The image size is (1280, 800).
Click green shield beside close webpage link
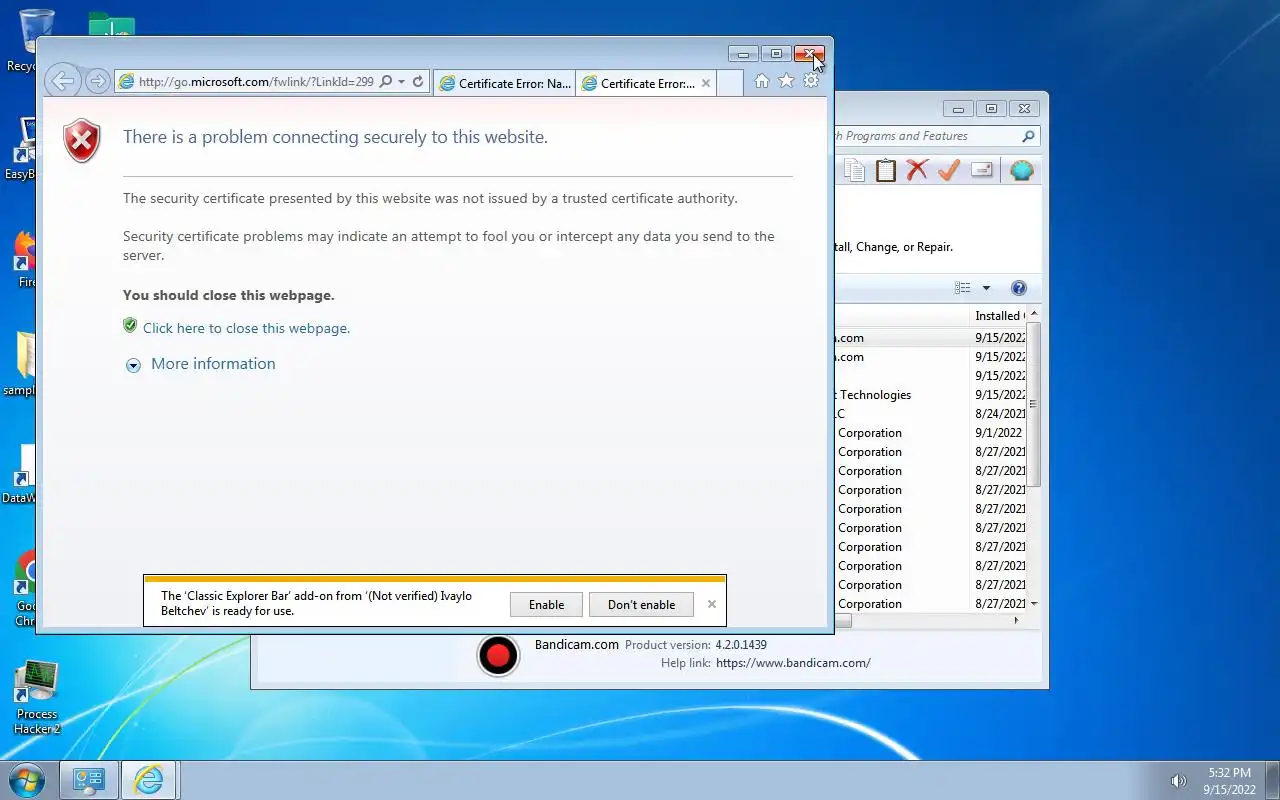click(130, 326)
